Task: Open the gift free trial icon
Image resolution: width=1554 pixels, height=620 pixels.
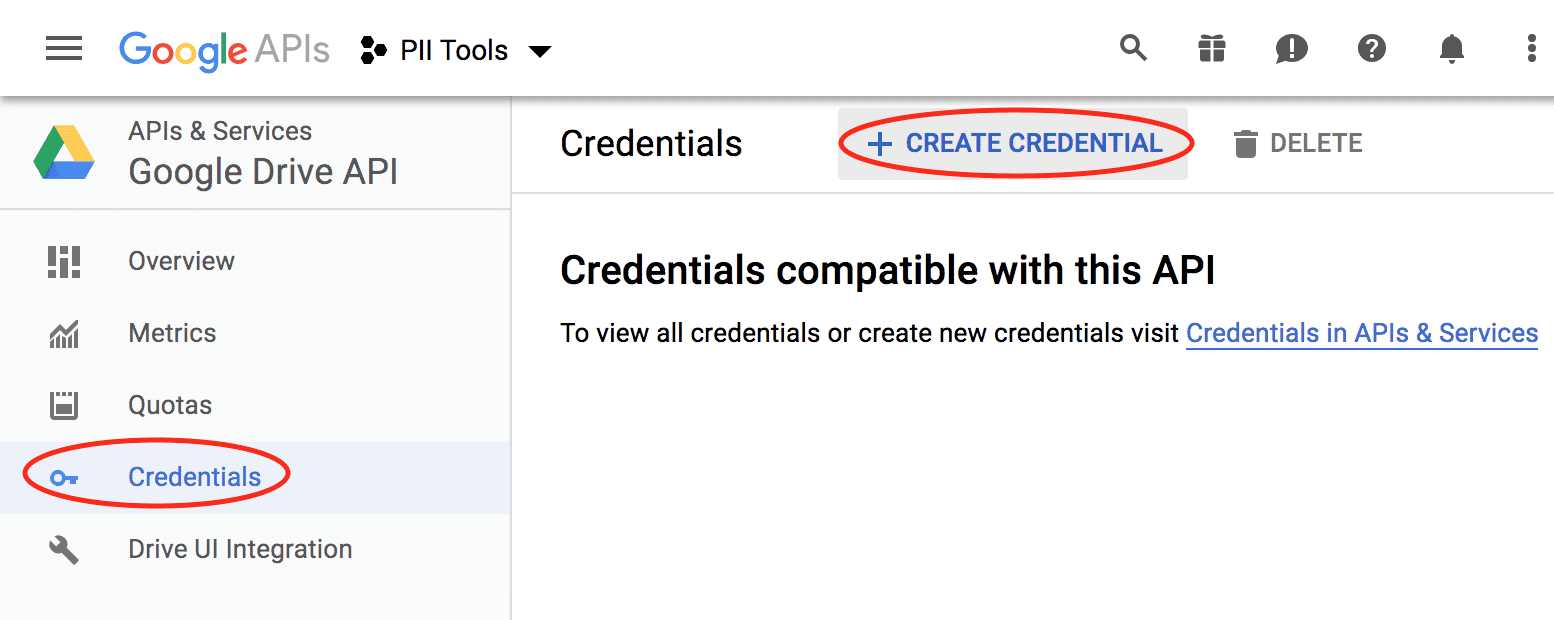Action: [1212, 48]
